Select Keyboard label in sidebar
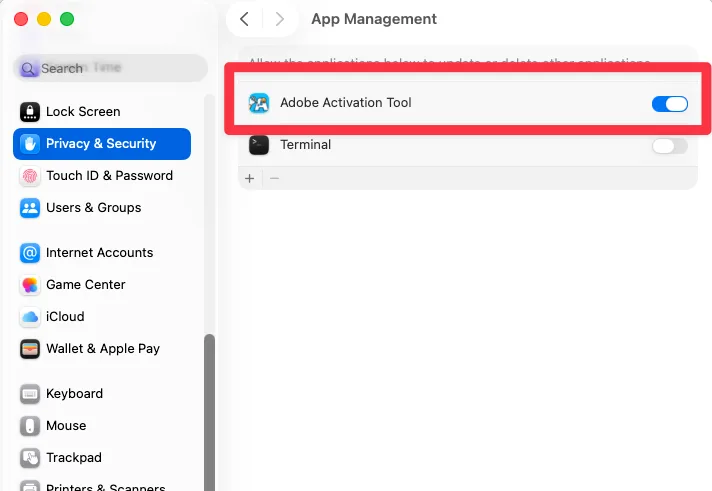 pos(74,394)
